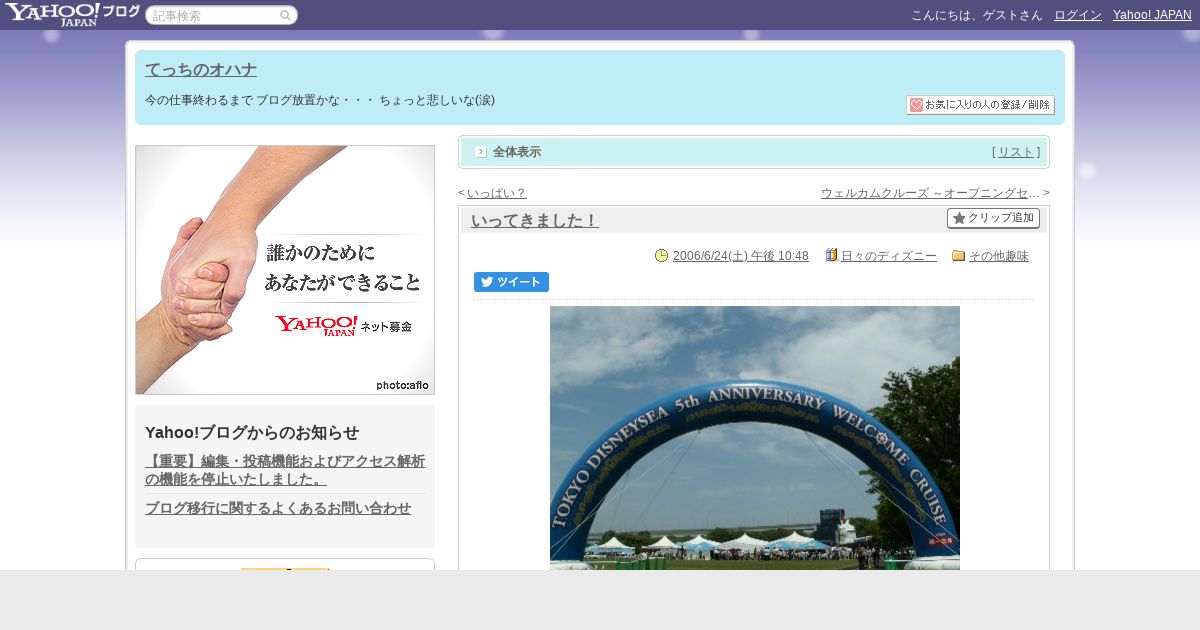Viewport: 1200px width, 630px height.
Task: Open the ログイン link
Action: pyautogui.click(x=1078, y=15)
